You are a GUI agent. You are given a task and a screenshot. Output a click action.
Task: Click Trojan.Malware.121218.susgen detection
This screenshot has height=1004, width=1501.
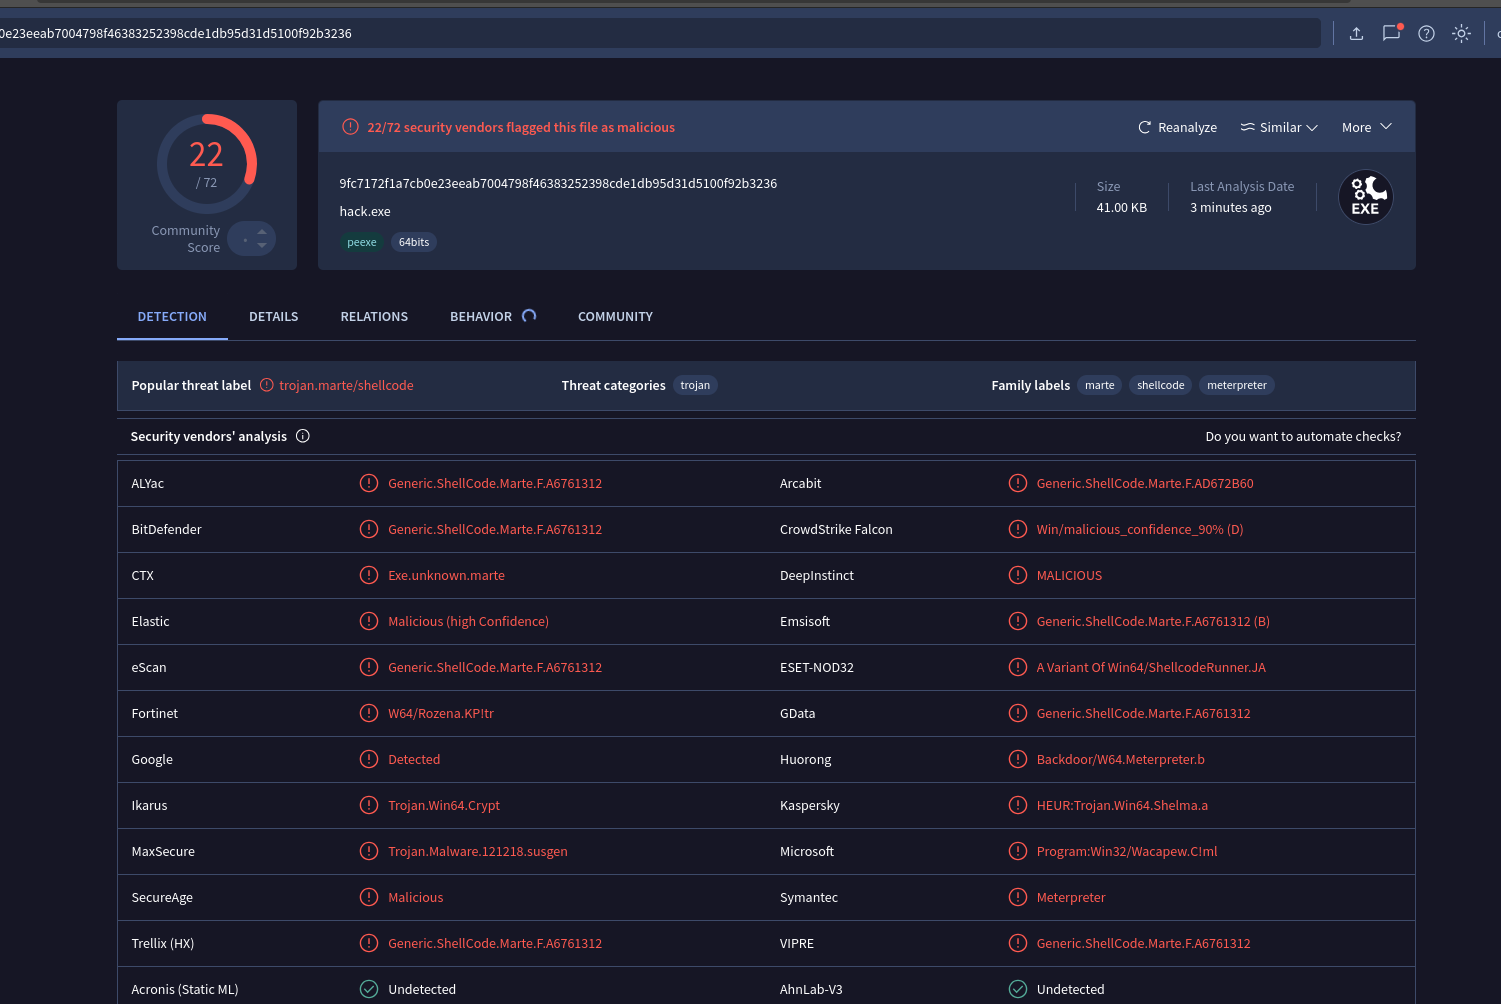[478, 851]
